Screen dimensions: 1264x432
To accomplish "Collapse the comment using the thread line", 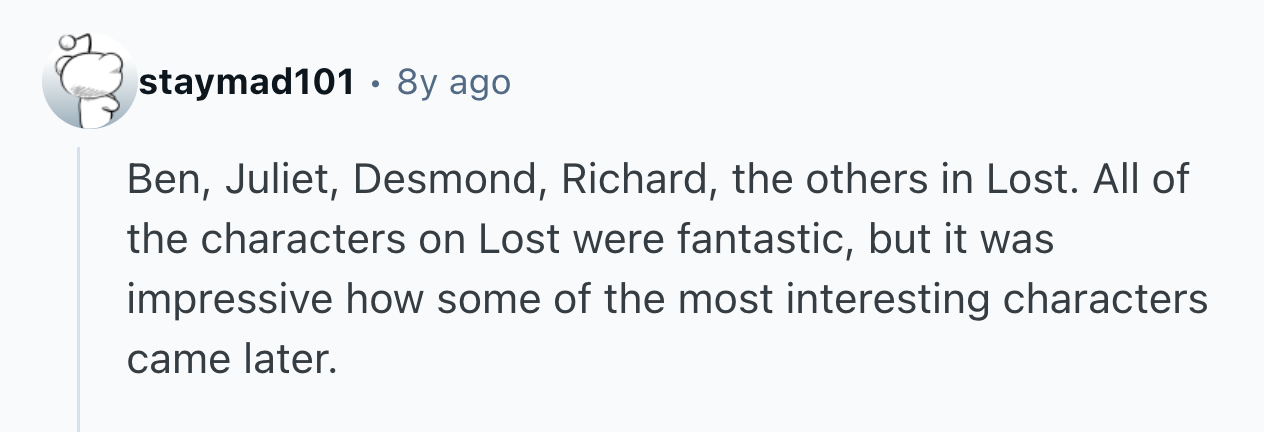I will (x=79, y=290).
